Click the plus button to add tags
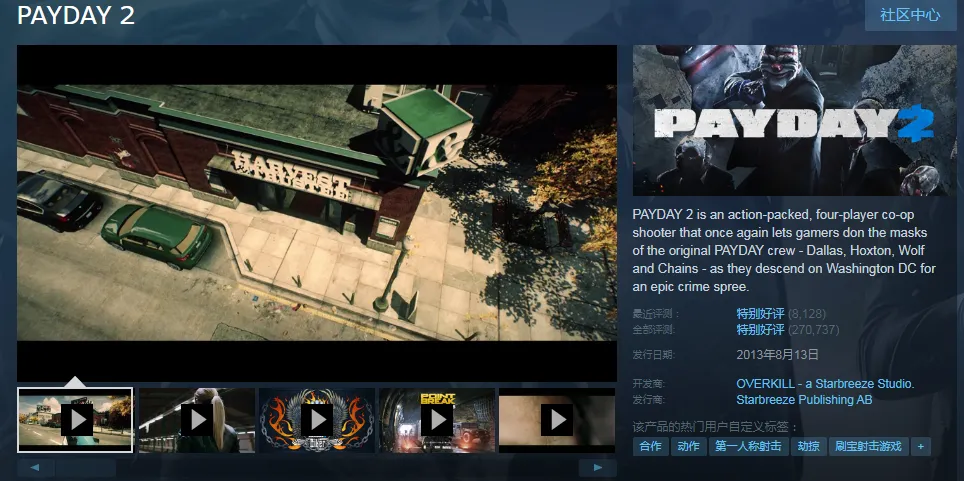The width and height of the screenshot is (964, 481). point(920,446)
